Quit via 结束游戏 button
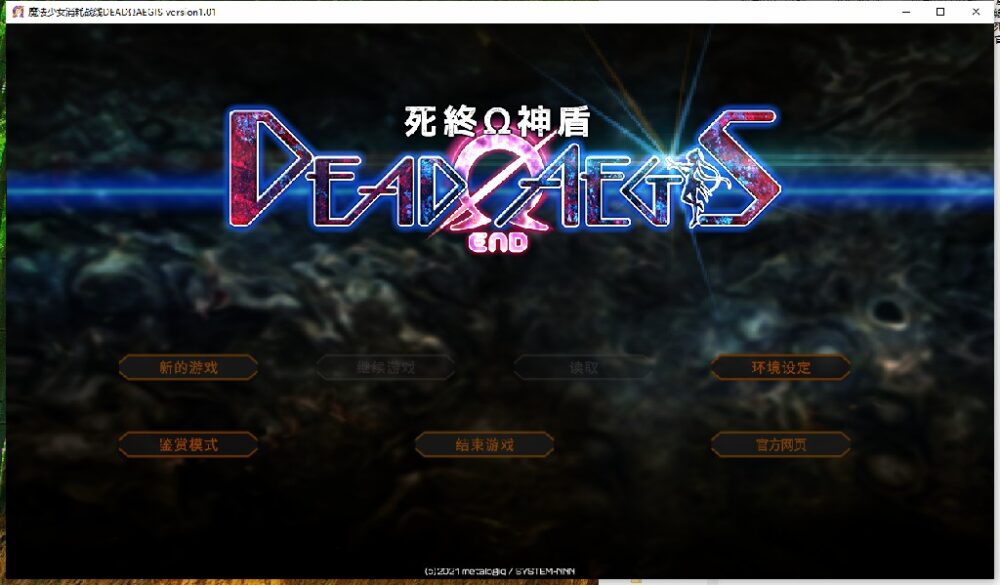The image size is (1000, 585). [485, 445]
